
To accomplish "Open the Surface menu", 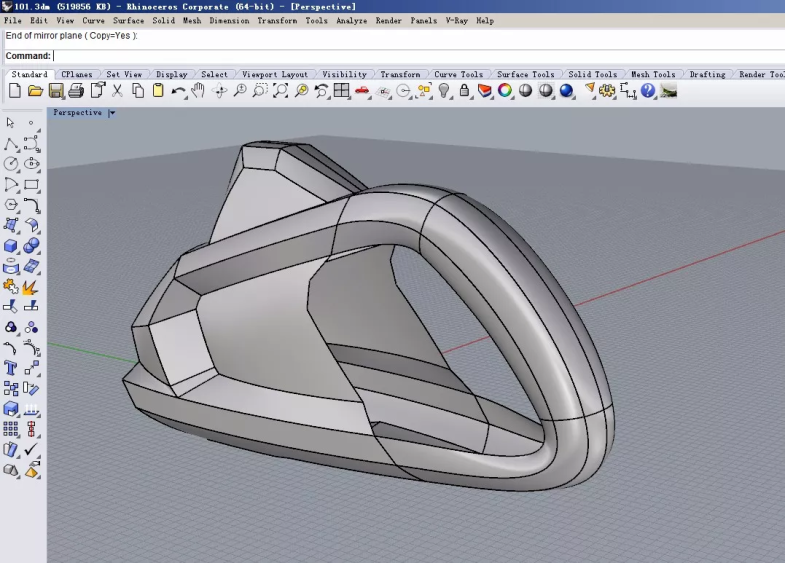I will click(x=128, y=20).
